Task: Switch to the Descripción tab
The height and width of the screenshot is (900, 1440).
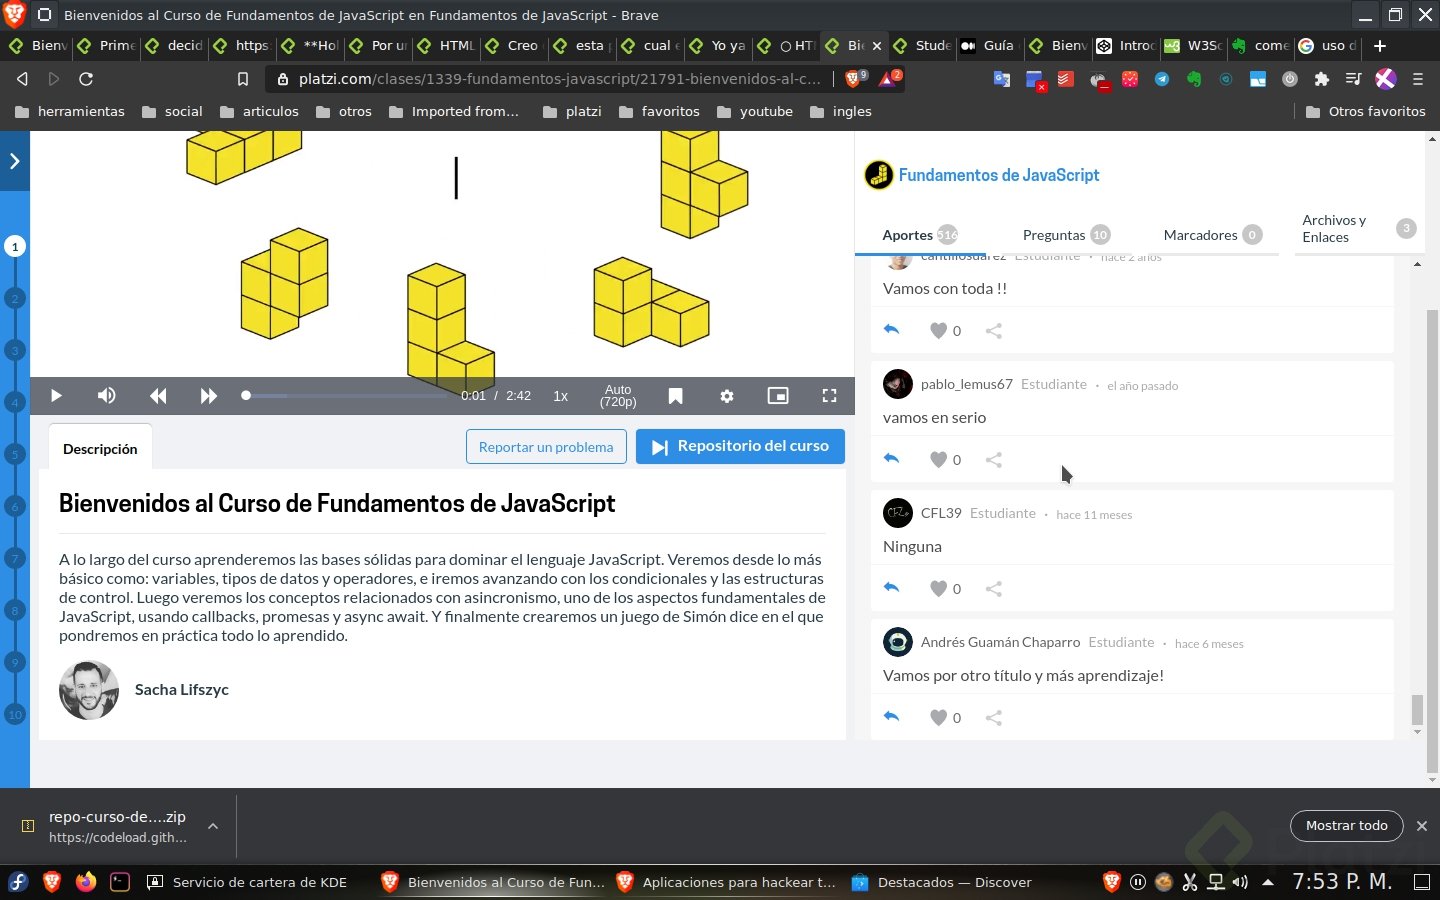Action: point(100,449)
